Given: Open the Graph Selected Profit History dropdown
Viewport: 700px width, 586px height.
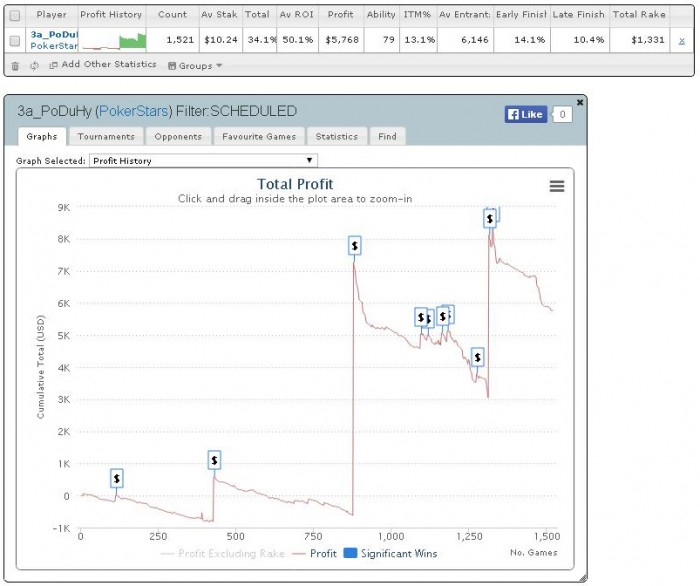Looking at the screenshot, I should pyautogui.click(x=203, y=161).
